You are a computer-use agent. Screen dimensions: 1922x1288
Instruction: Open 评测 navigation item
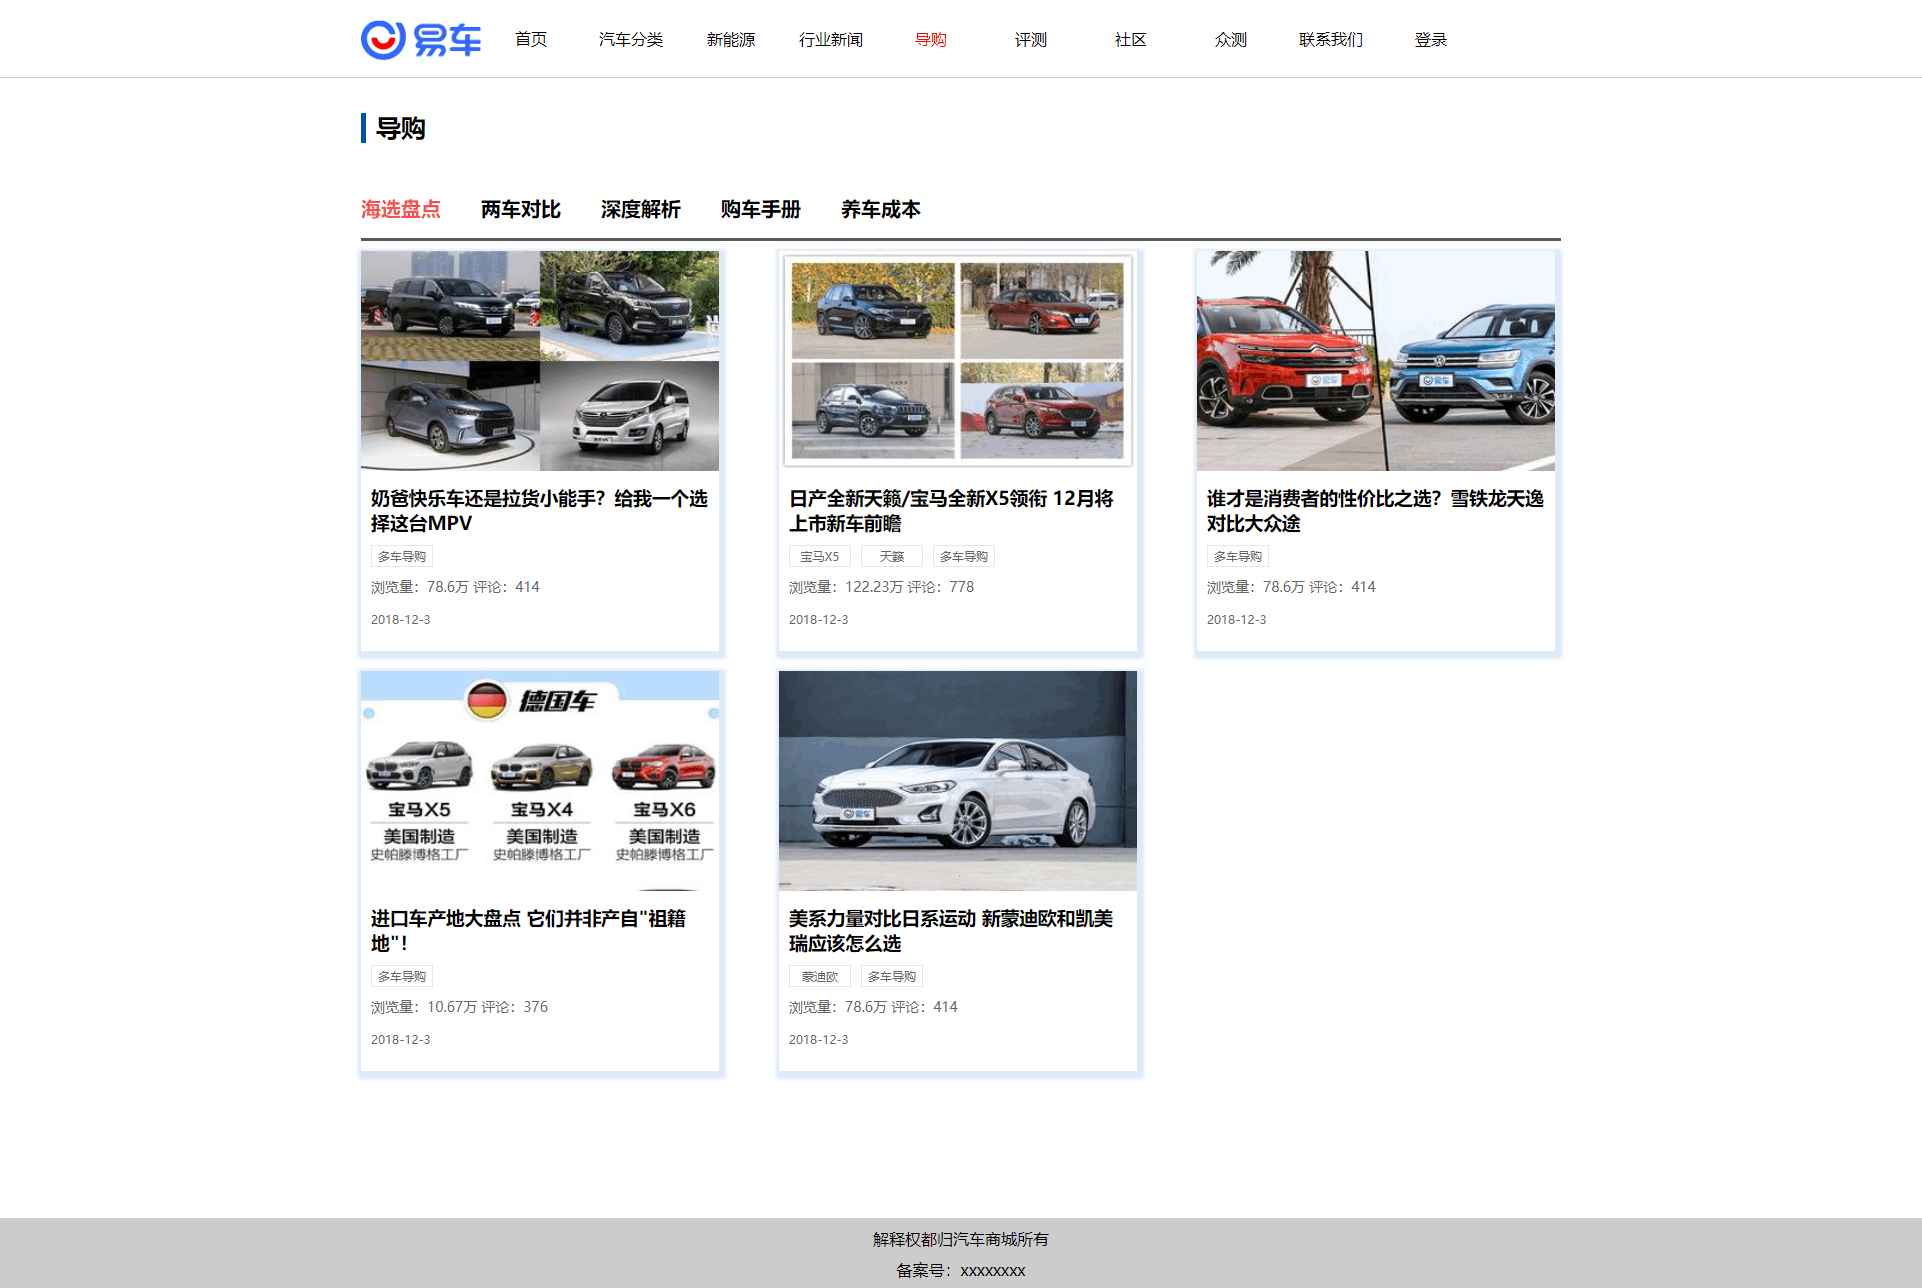click(1031, 40)
